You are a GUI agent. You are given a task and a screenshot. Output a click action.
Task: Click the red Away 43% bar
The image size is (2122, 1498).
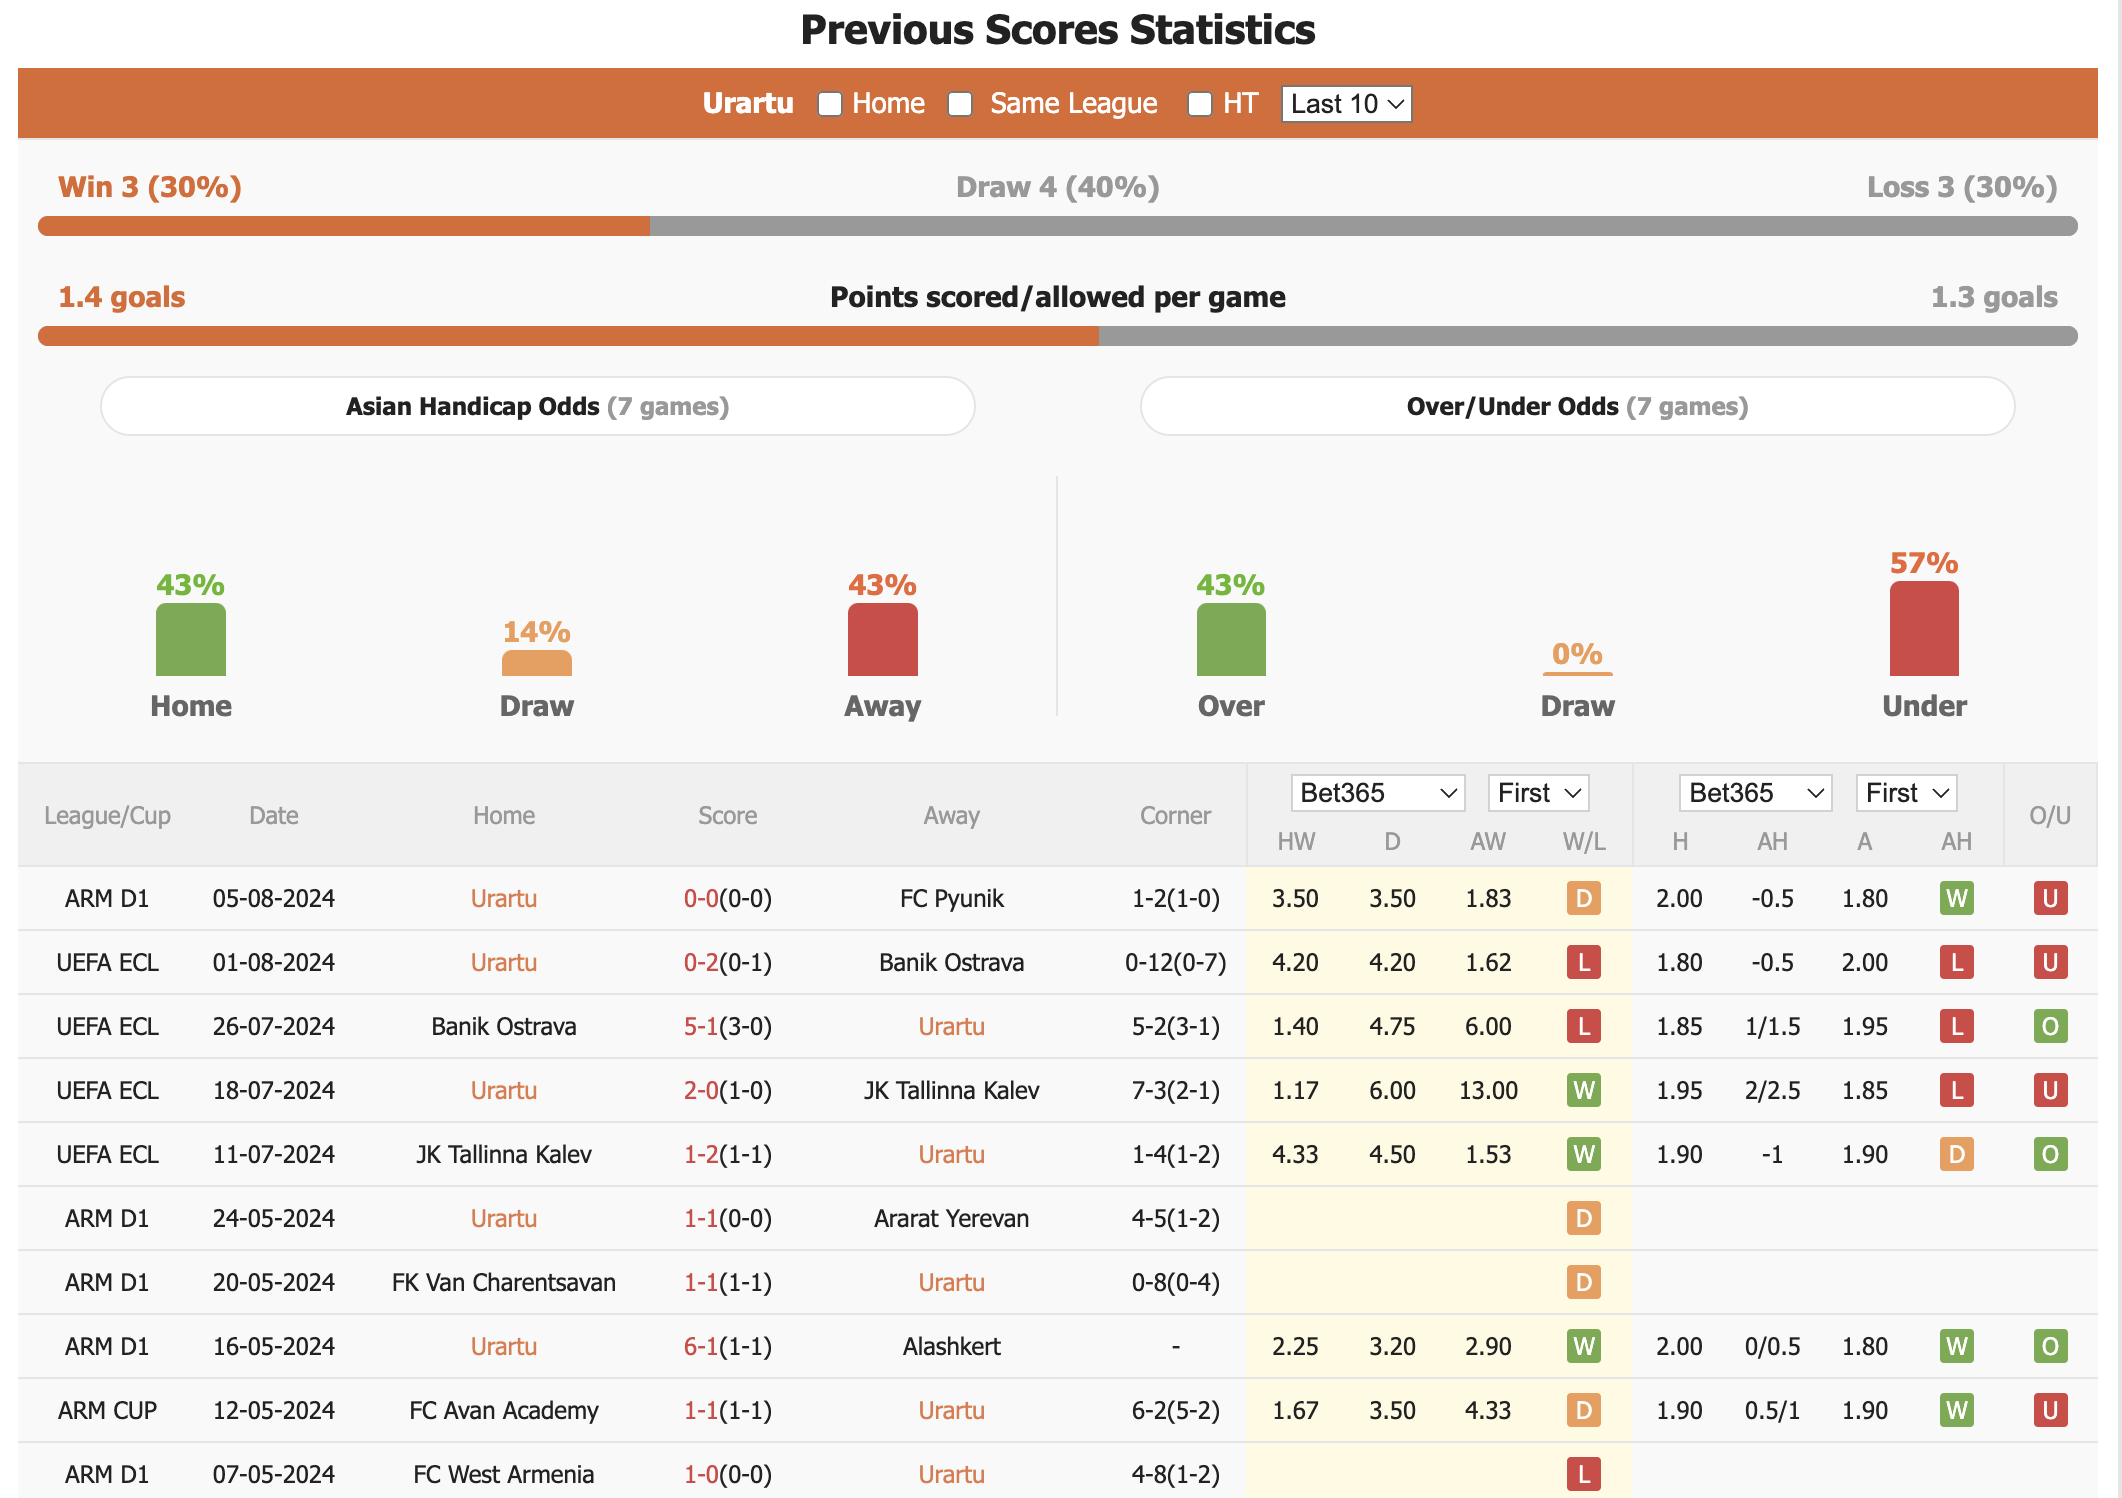883,640
